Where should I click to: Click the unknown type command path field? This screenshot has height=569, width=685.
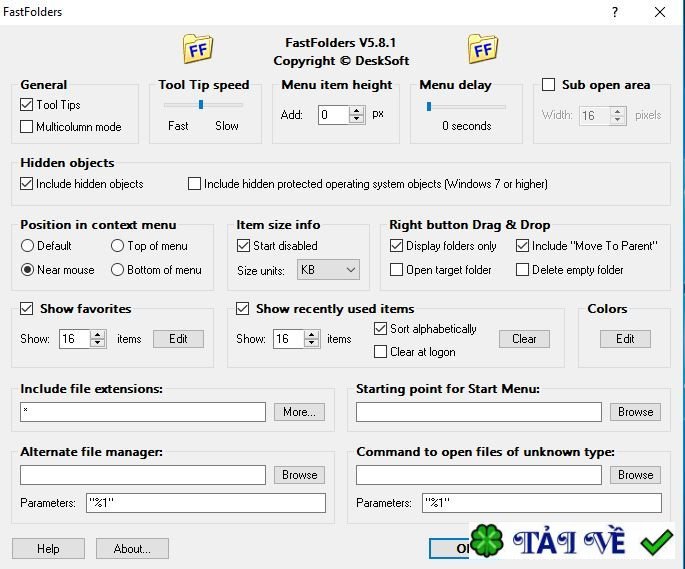[x=479, y=475]
